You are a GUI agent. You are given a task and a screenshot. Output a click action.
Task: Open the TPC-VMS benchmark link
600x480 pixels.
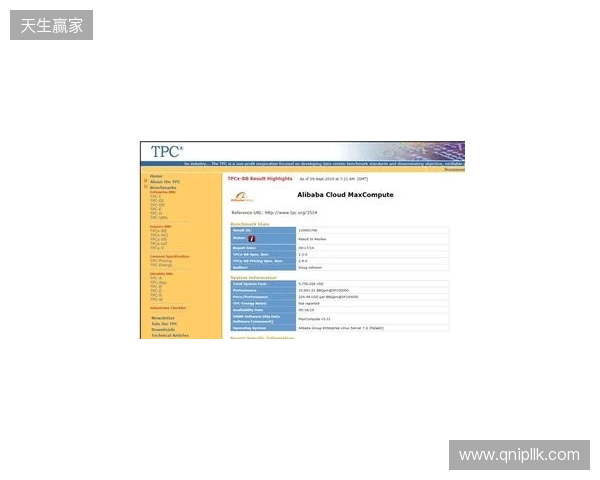(x=159, y=217)
